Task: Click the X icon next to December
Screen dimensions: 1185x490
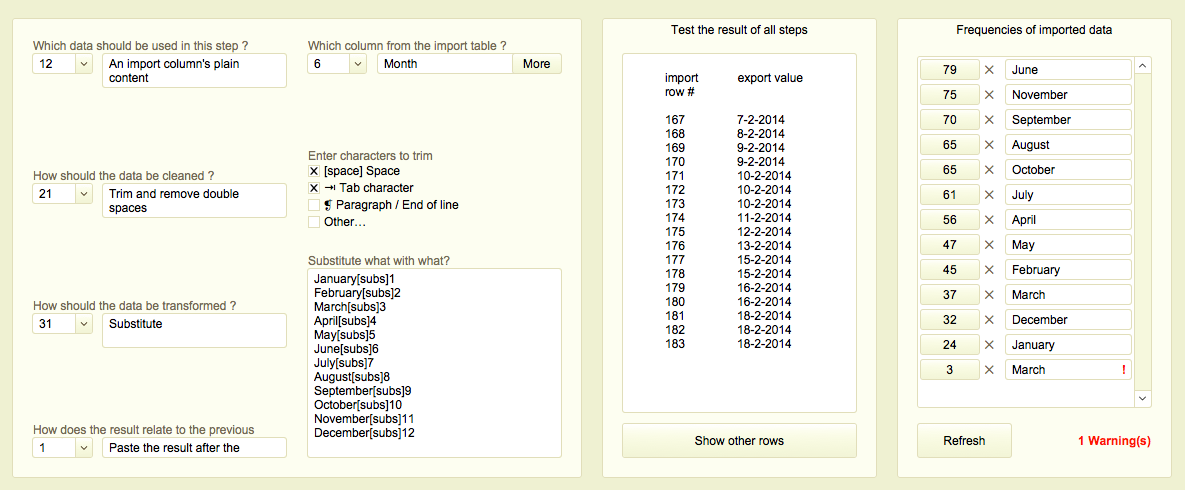Action: [x=989, y=320]
